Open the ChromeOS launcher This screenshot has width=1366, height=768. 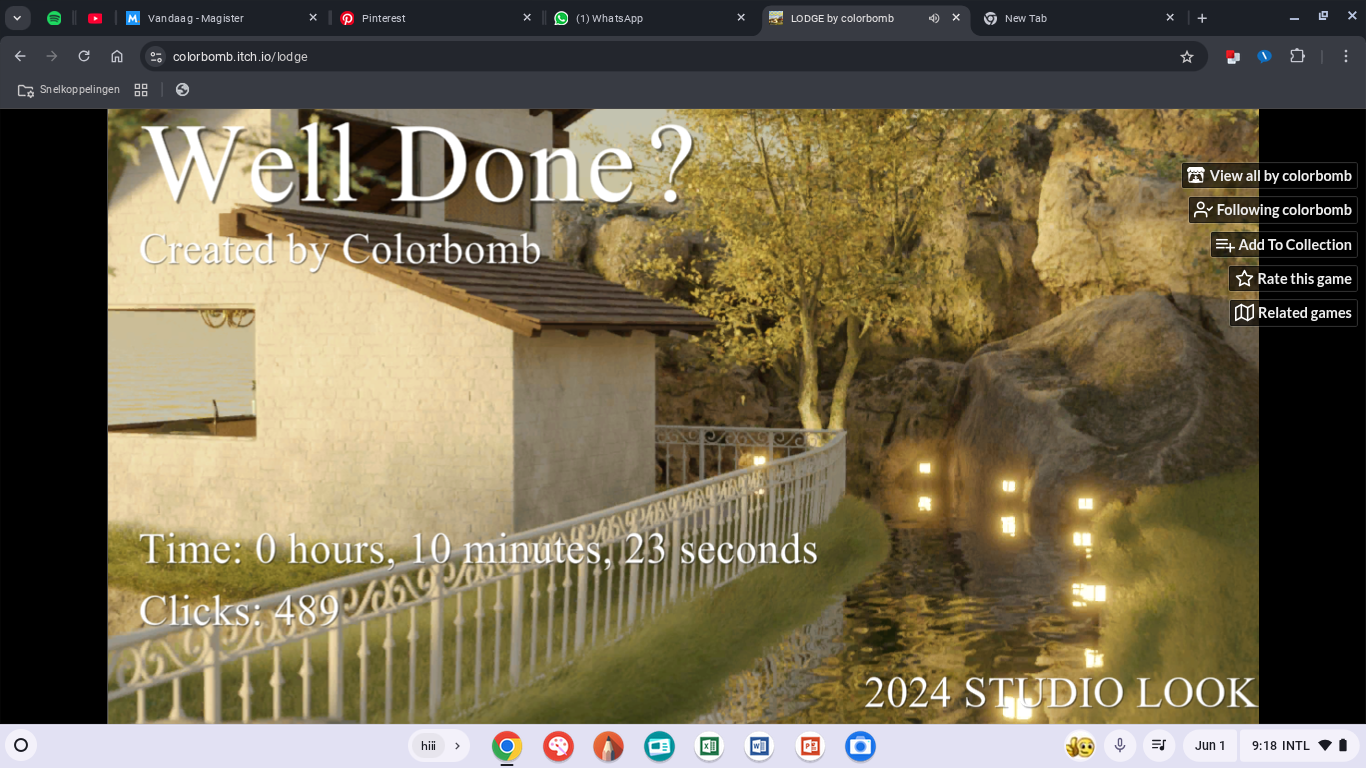tap(21, 746)
